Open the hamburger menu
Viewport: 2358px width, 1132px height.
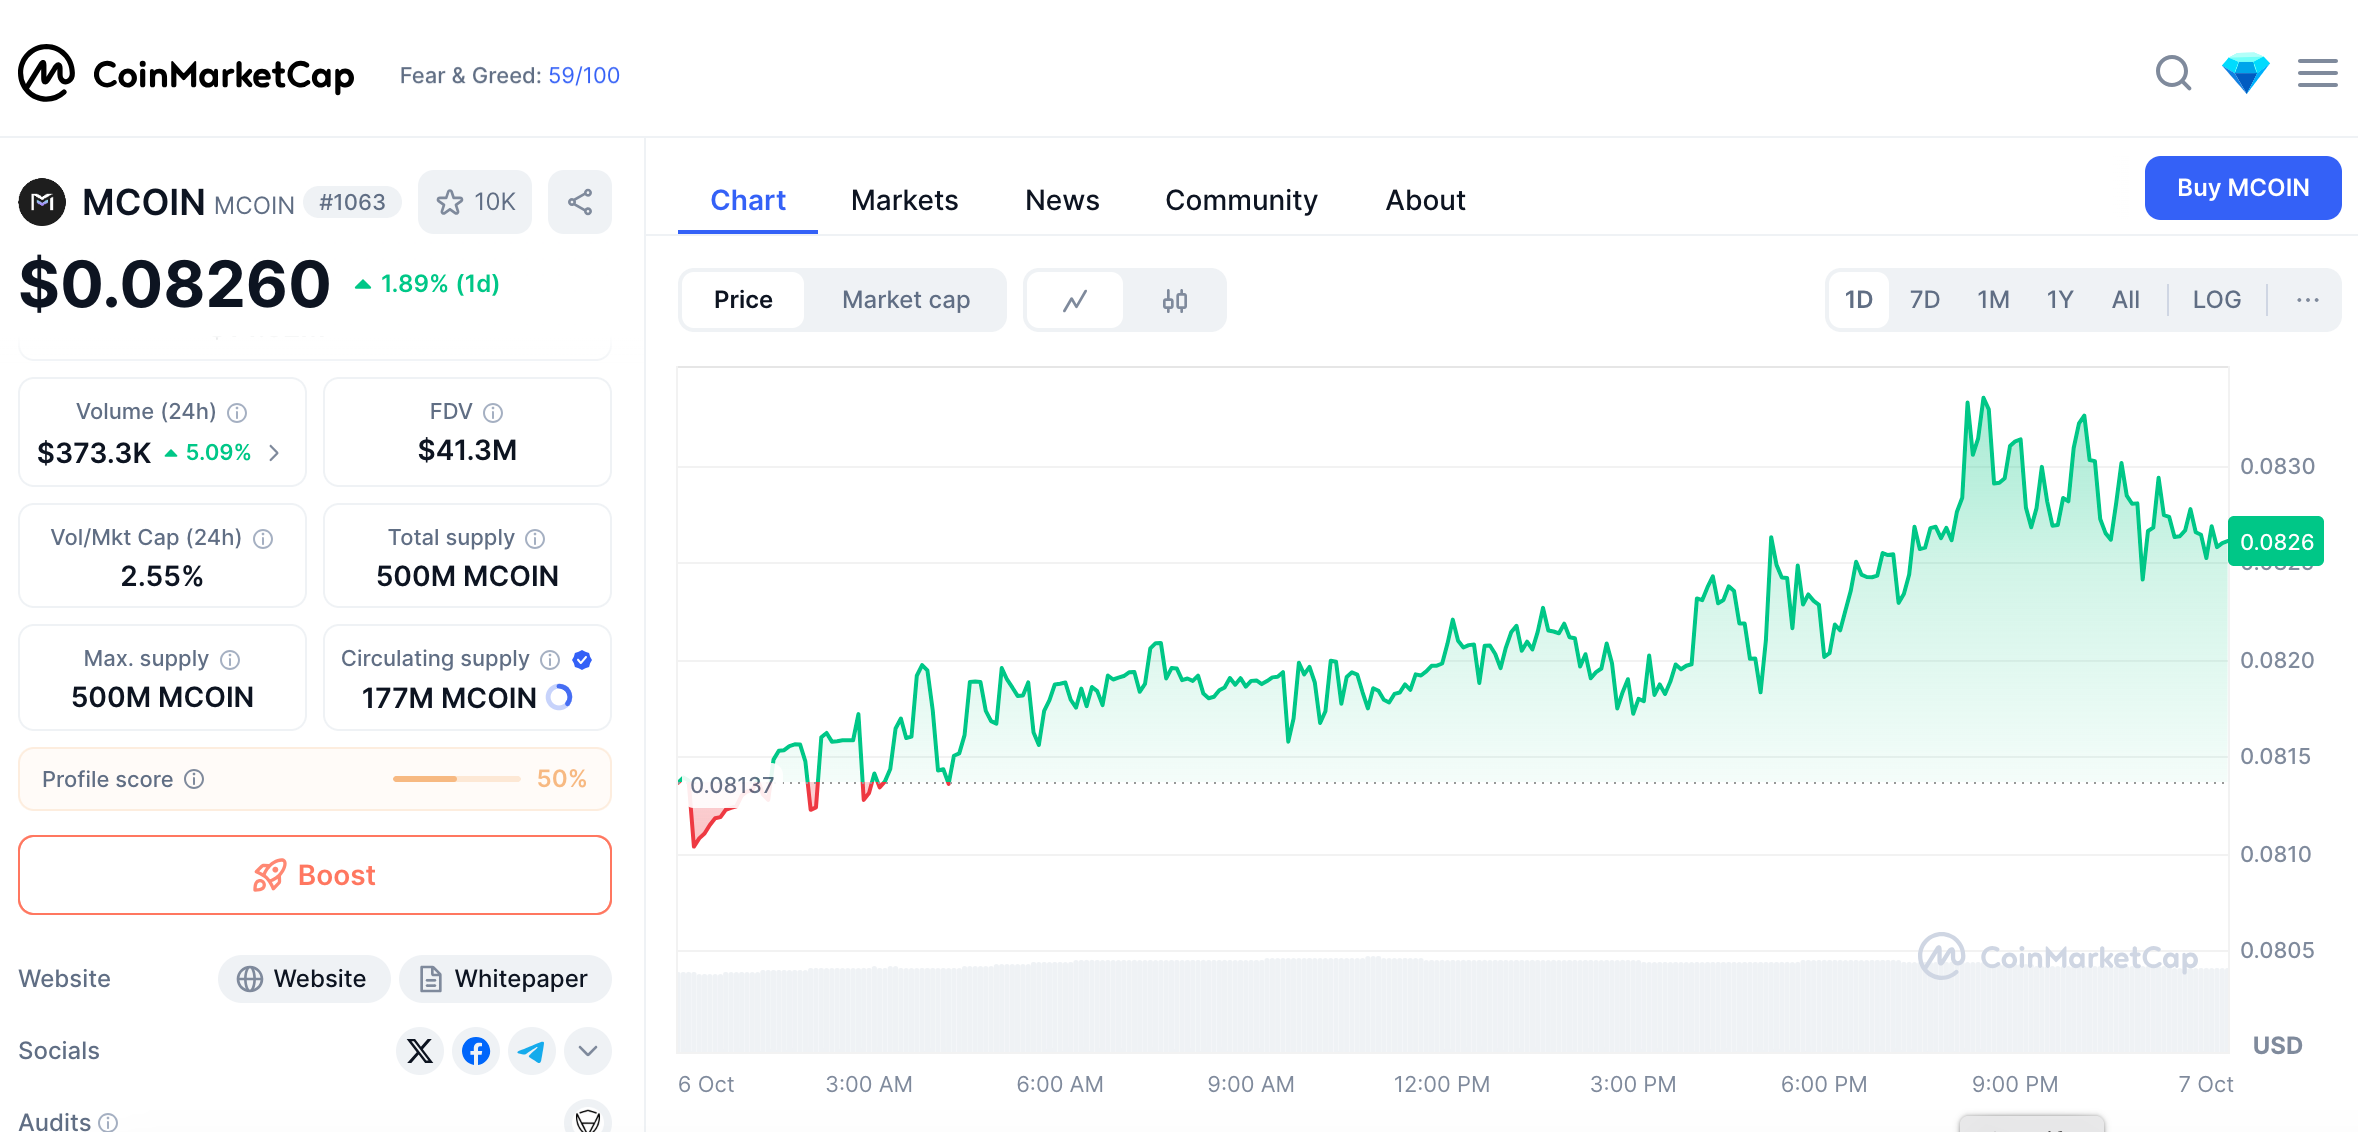2317,74
